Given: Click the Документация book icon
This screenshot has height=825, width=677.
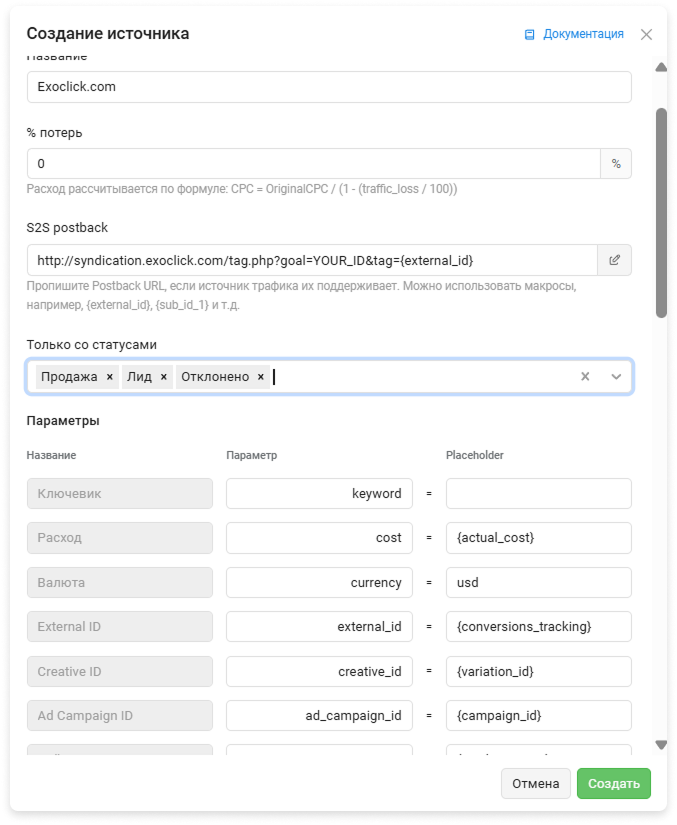Looking at the screenshot, I should click(x=530, y=34).
